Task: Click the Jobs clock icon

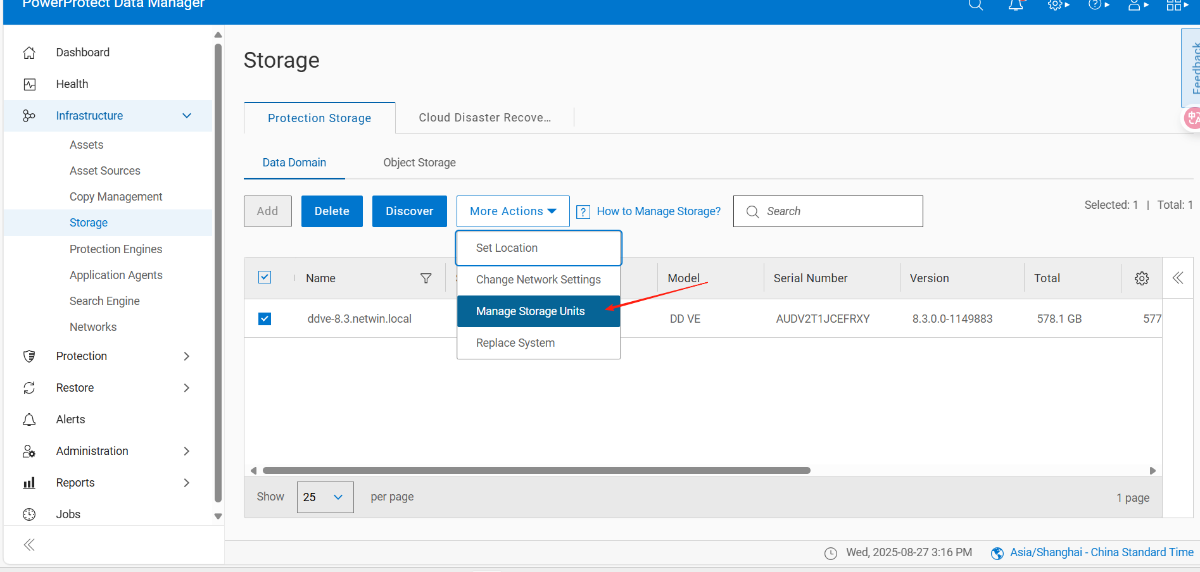Action: pos(29,514)
